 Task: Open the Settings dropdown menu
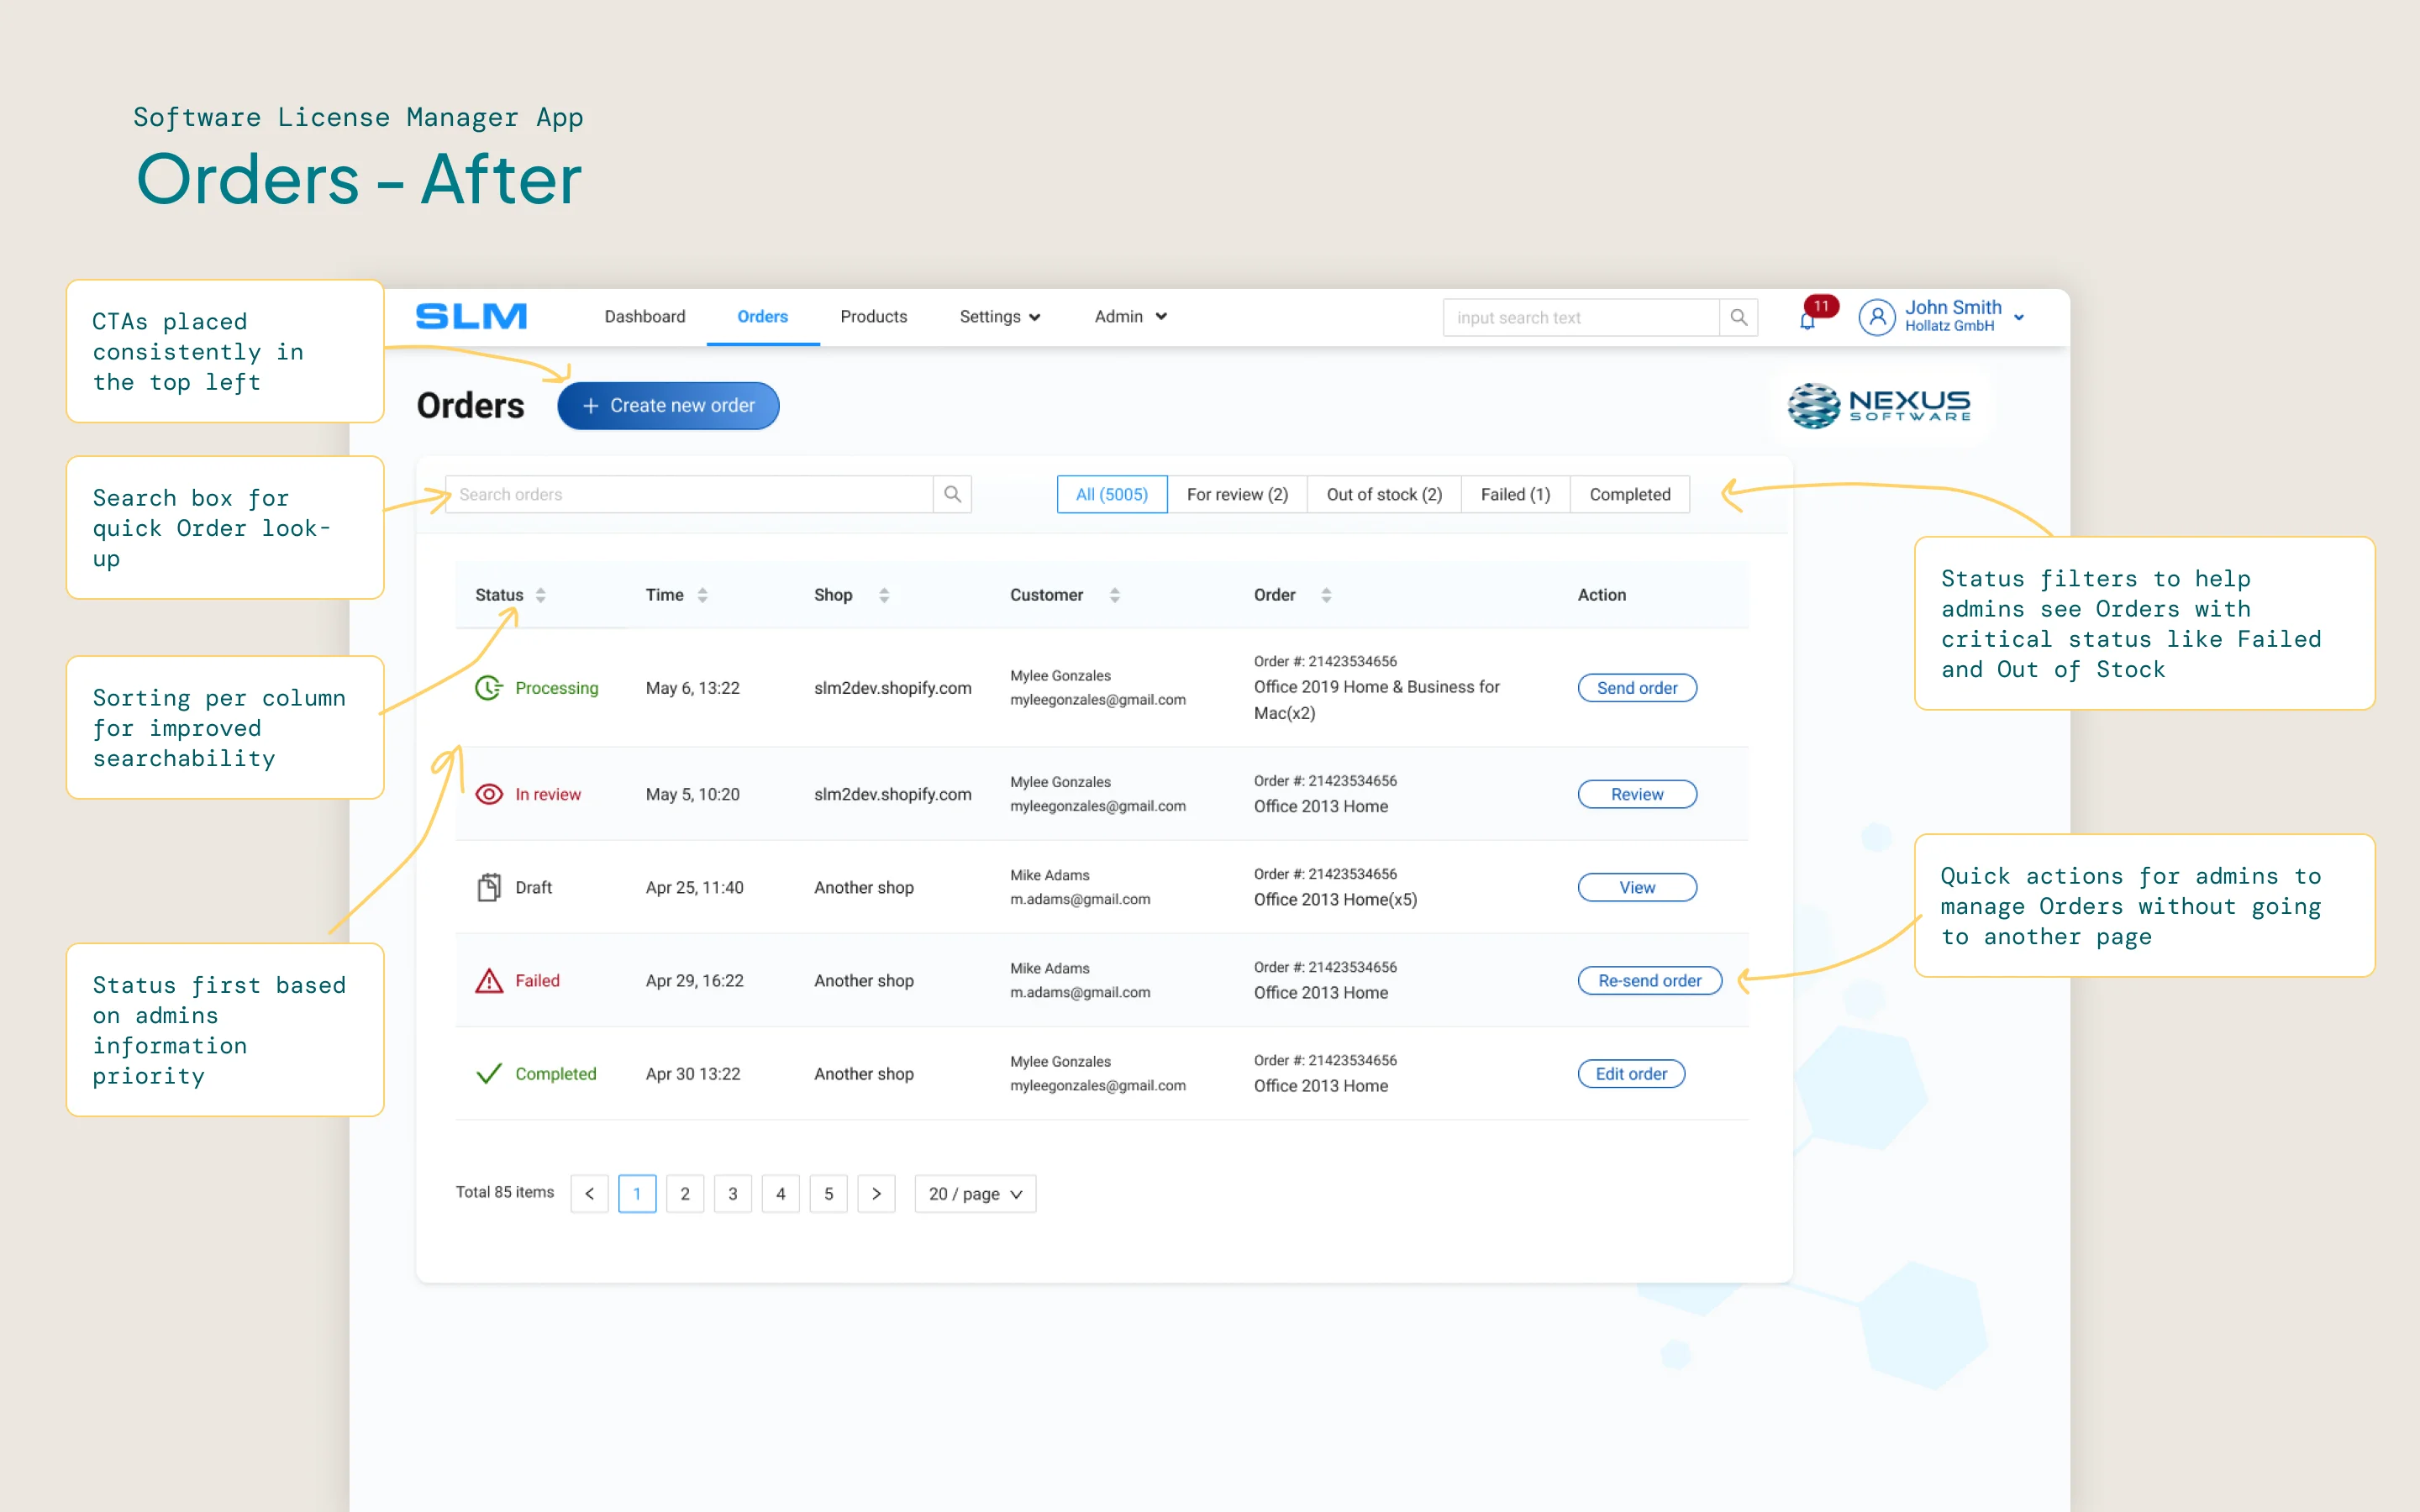click(x=1000, y=317)
